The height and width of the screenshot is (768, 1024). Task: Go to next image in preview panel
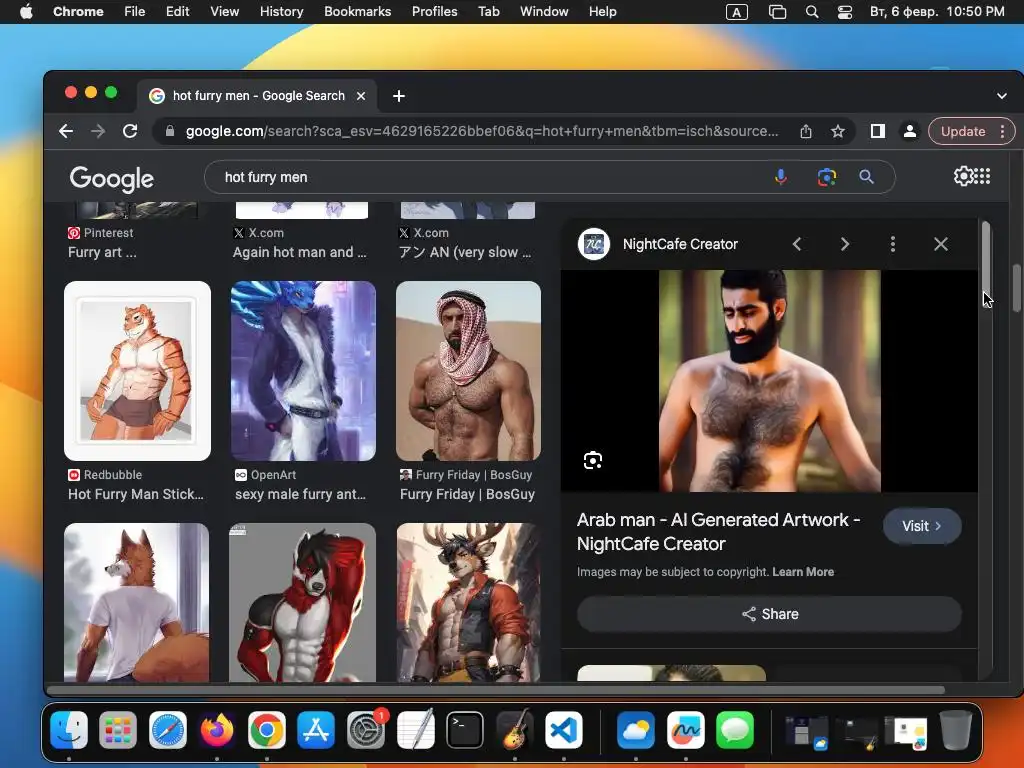click(844, 244)
